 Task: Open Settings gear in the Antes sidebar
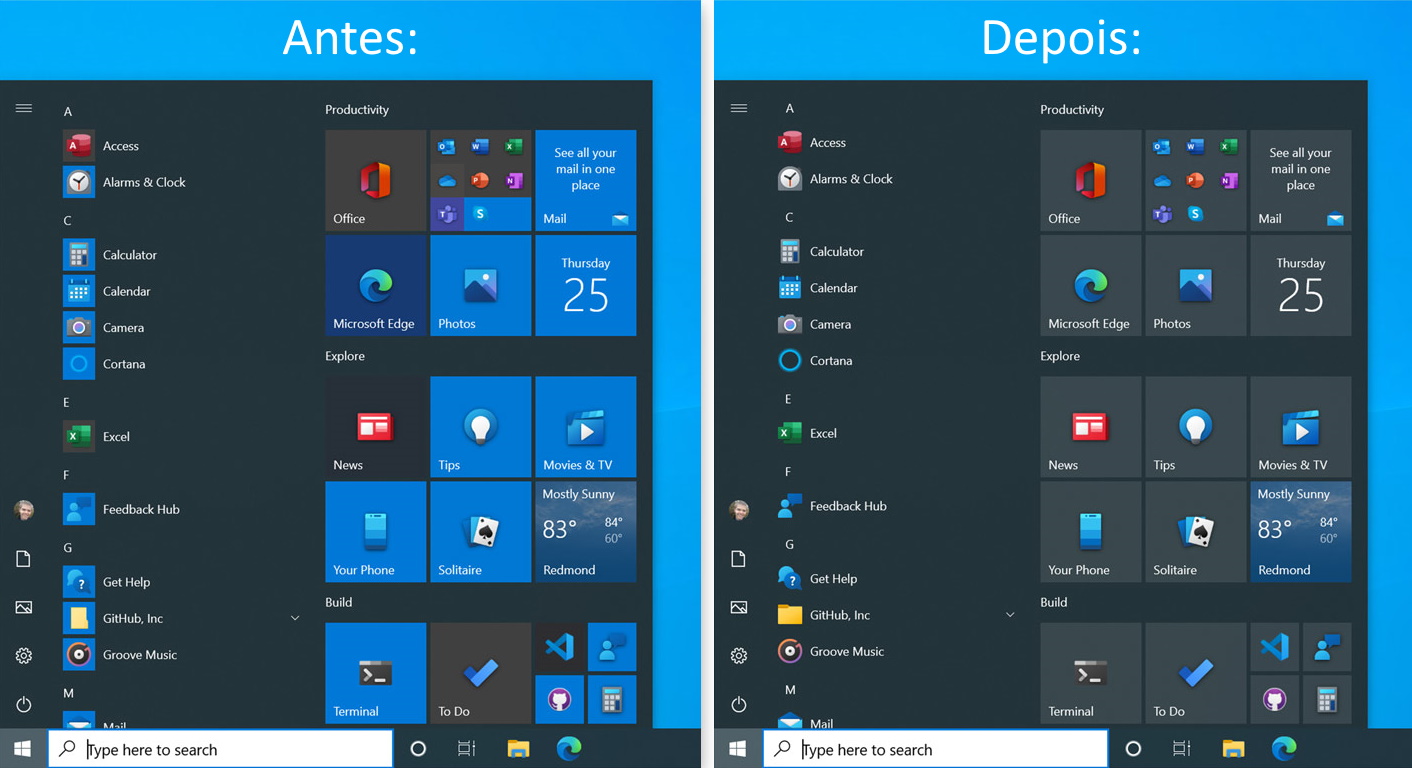click(24, 656)
